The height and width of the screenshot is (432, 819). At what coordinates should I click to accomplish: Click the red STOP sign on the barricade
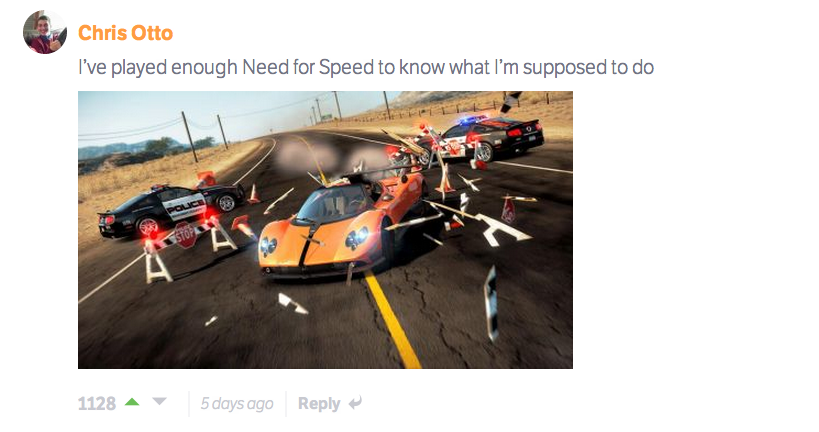(185, 236)
